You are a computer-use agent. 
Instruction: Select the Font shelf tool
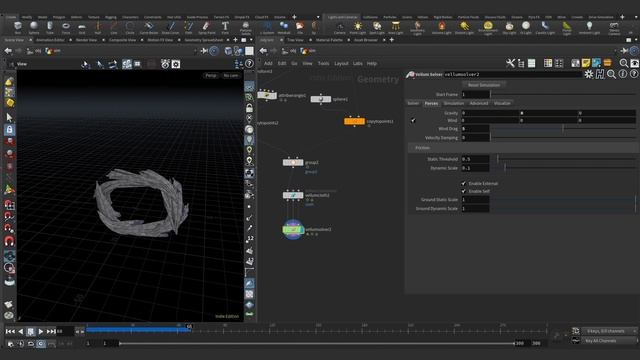tap(225, 28)
